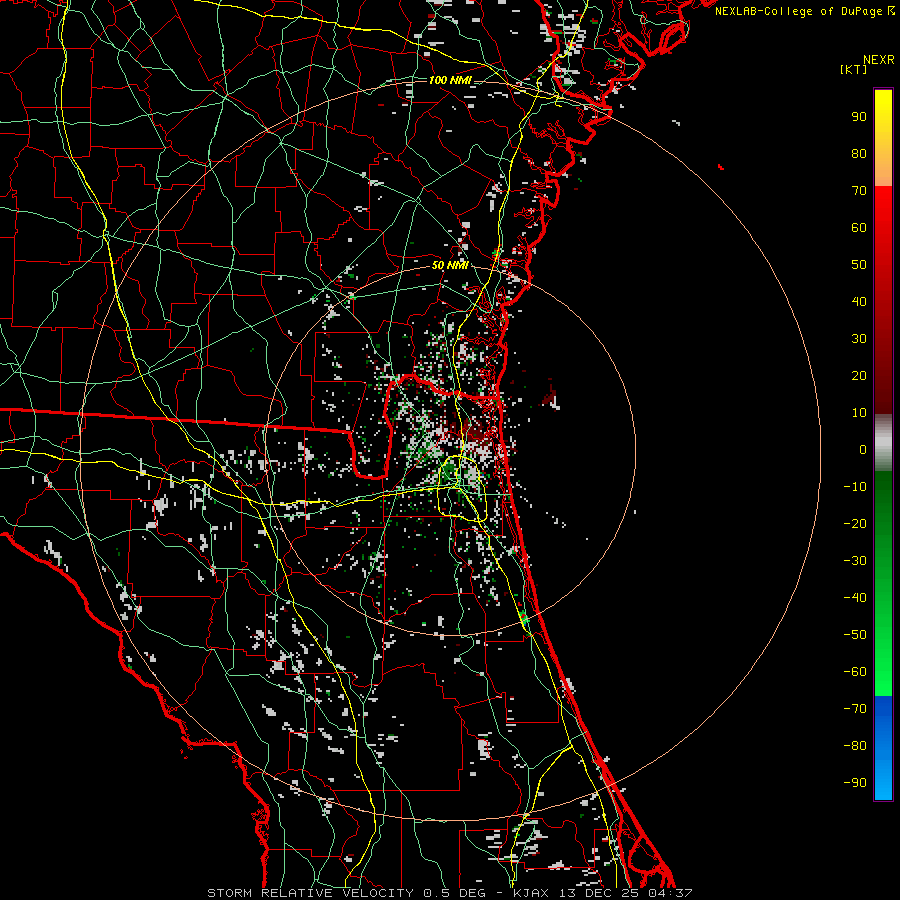900x900 pixels.
Task: Click the NEXR label above the scale
Action: click(x=878, y=58)
